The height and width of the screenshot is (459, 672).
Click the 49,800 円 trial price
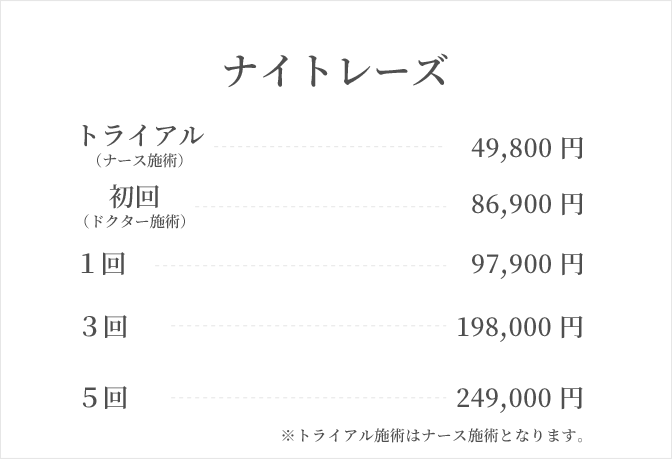(x=526, y=149)
